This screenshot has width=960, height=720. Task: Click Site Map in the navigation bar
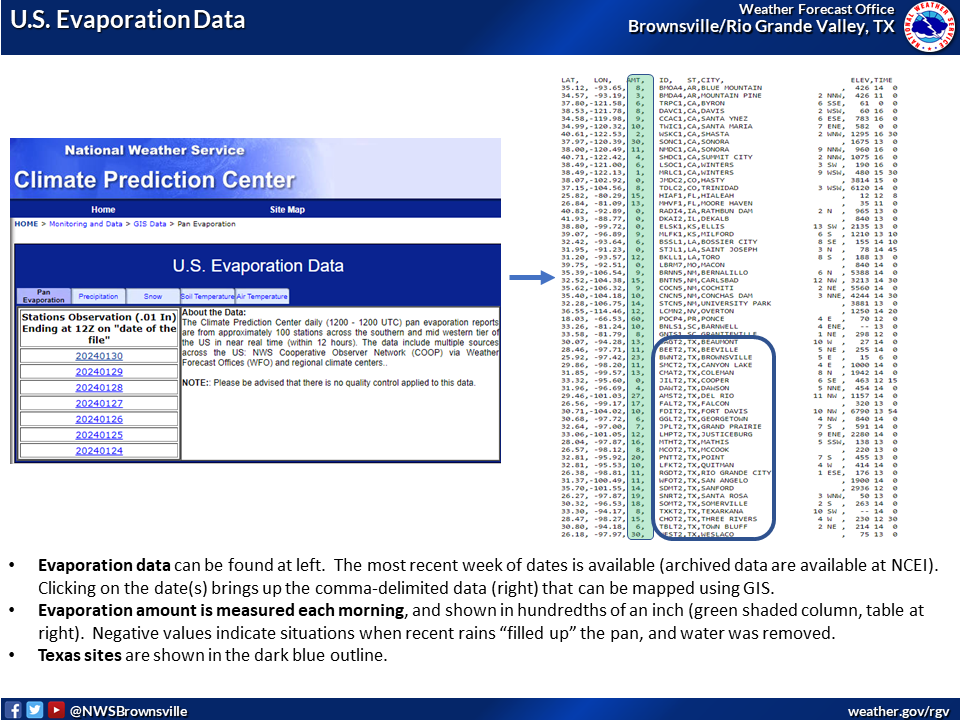click(287, 209)
